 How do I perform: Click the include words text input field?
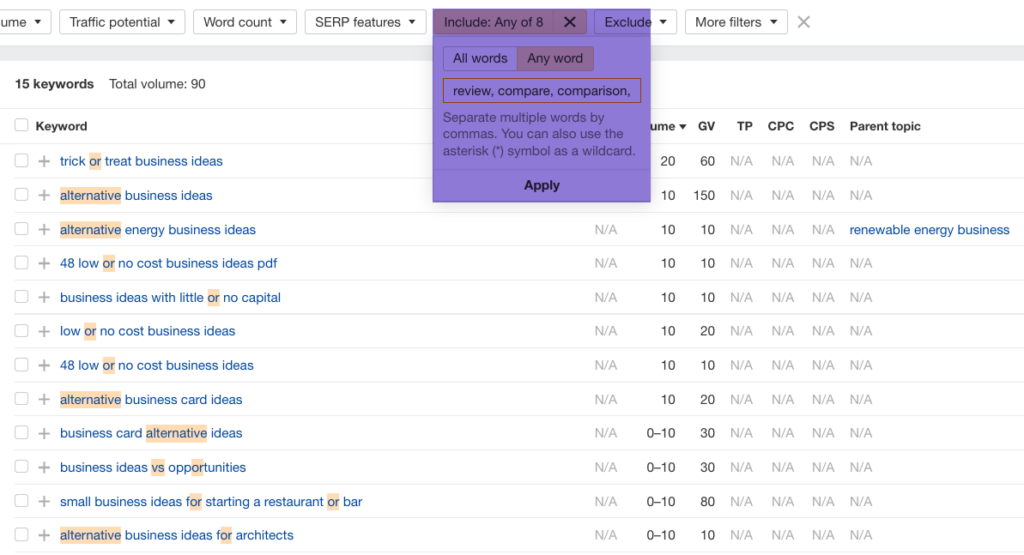[x=541, y=91]
